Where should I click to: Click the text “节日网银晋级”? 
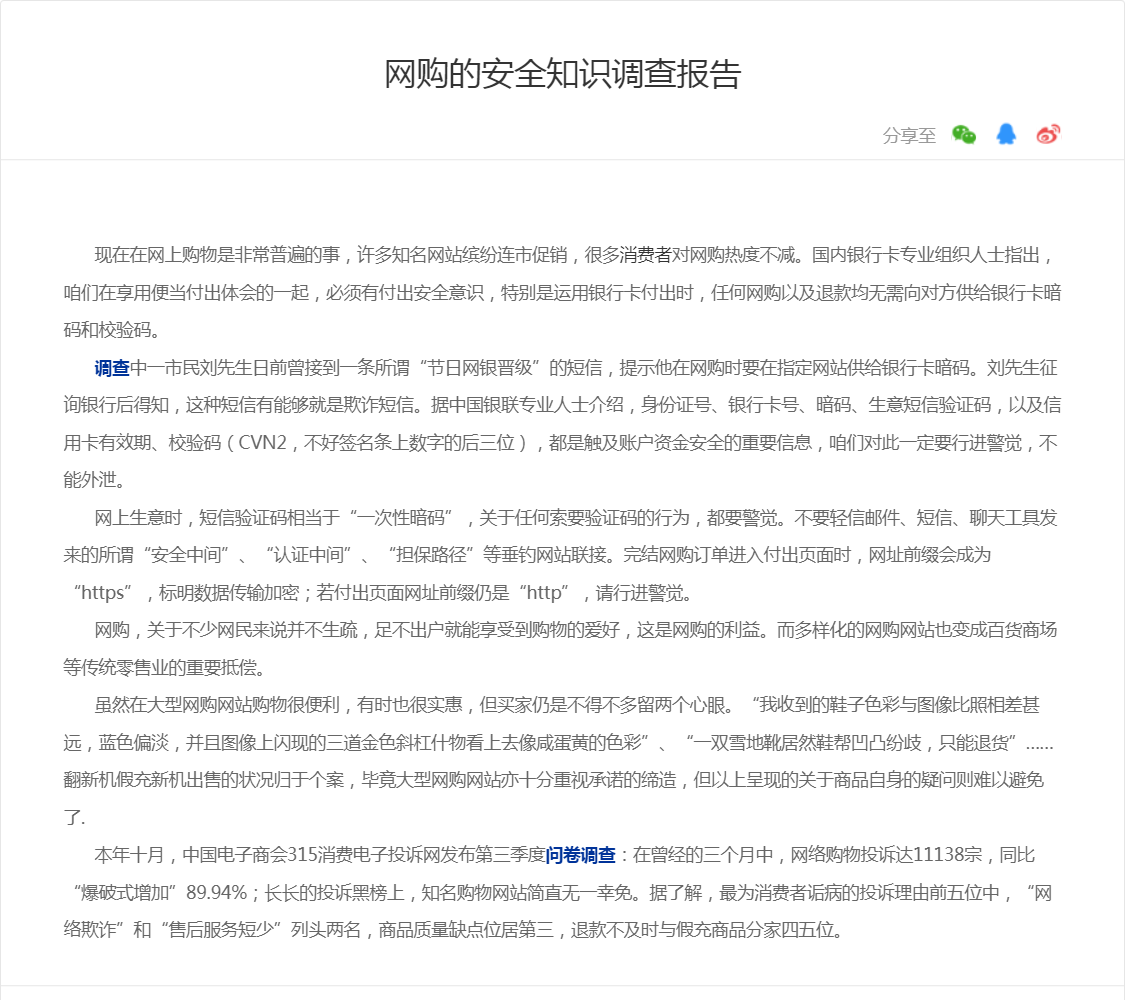tap(475, 368)
